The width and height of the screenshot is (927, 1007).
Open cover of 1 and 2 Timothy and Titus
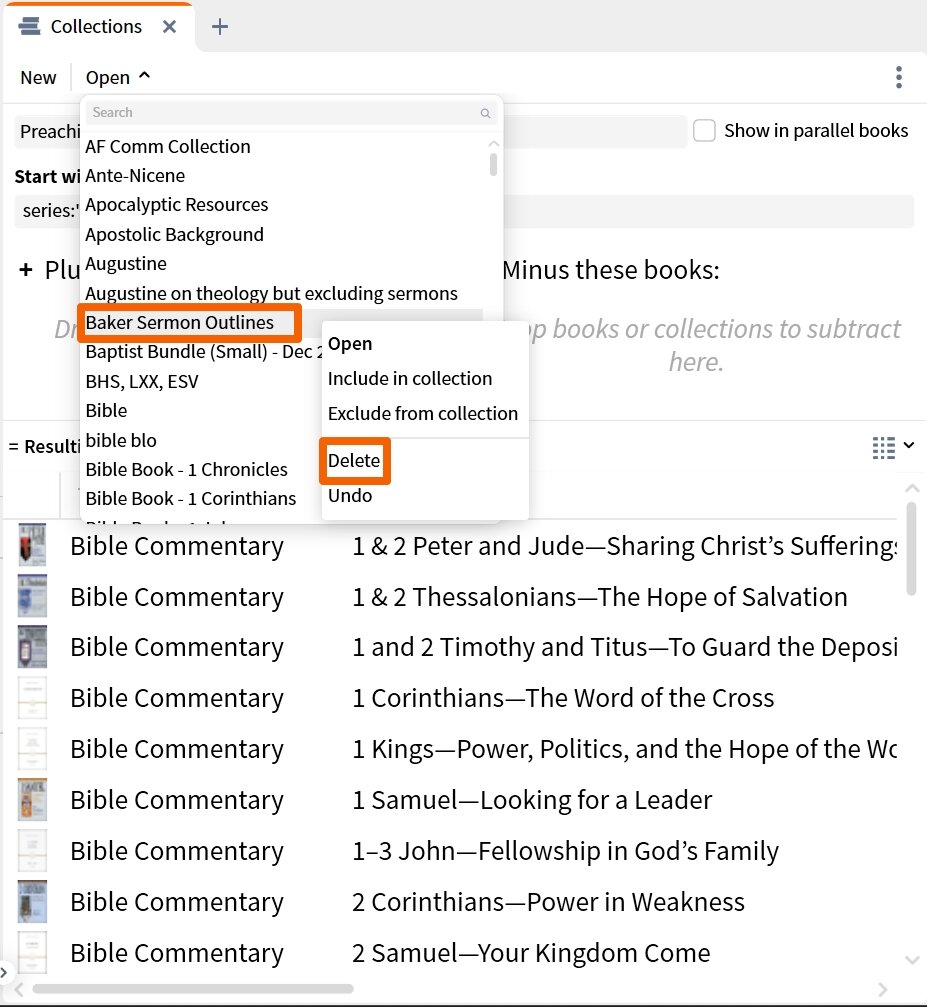(x=32, y=647)
